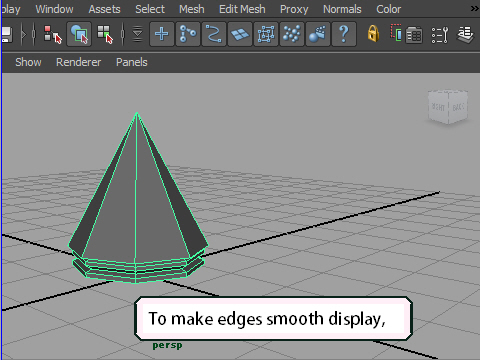The image size is (480, 360).
Task: Open the viewport Renderer menu
Action: point(78,62)
